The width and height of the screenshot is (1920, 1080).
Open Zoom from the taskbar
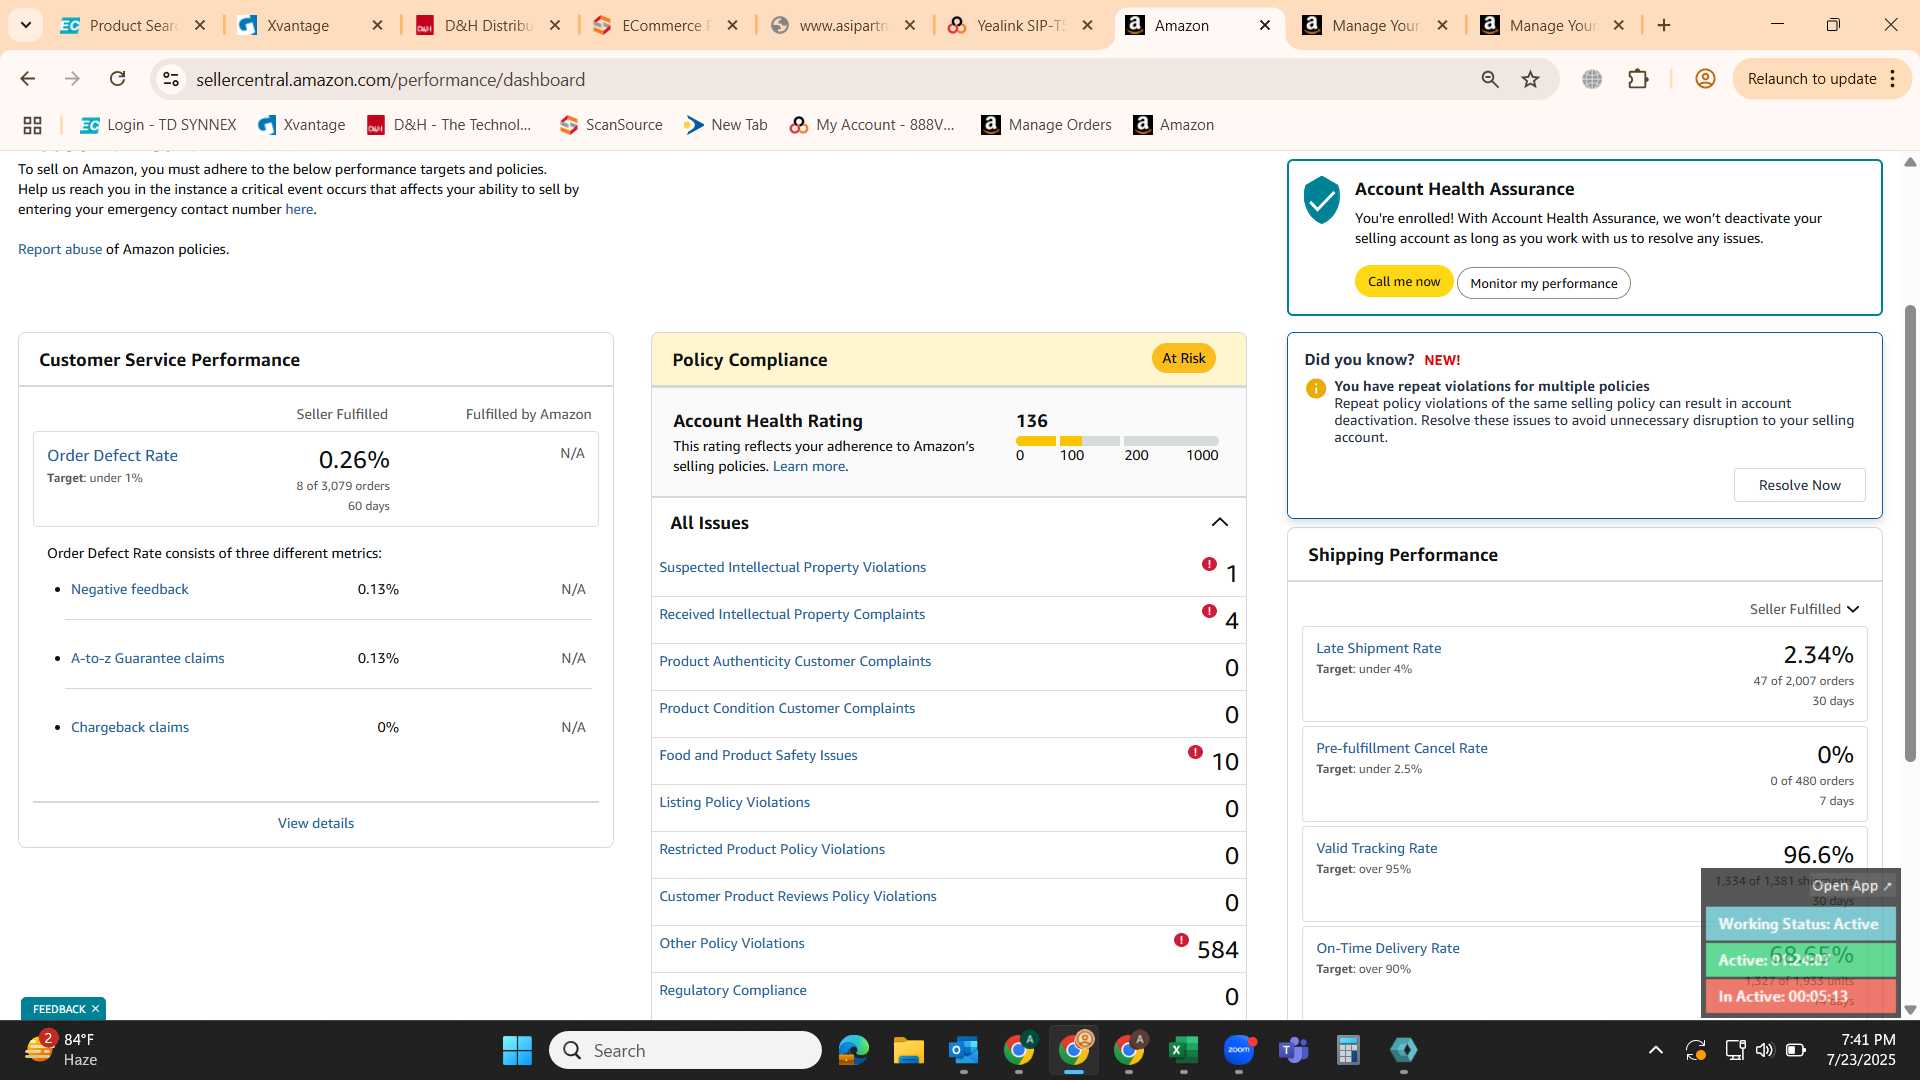(x=1238, y=1050)
